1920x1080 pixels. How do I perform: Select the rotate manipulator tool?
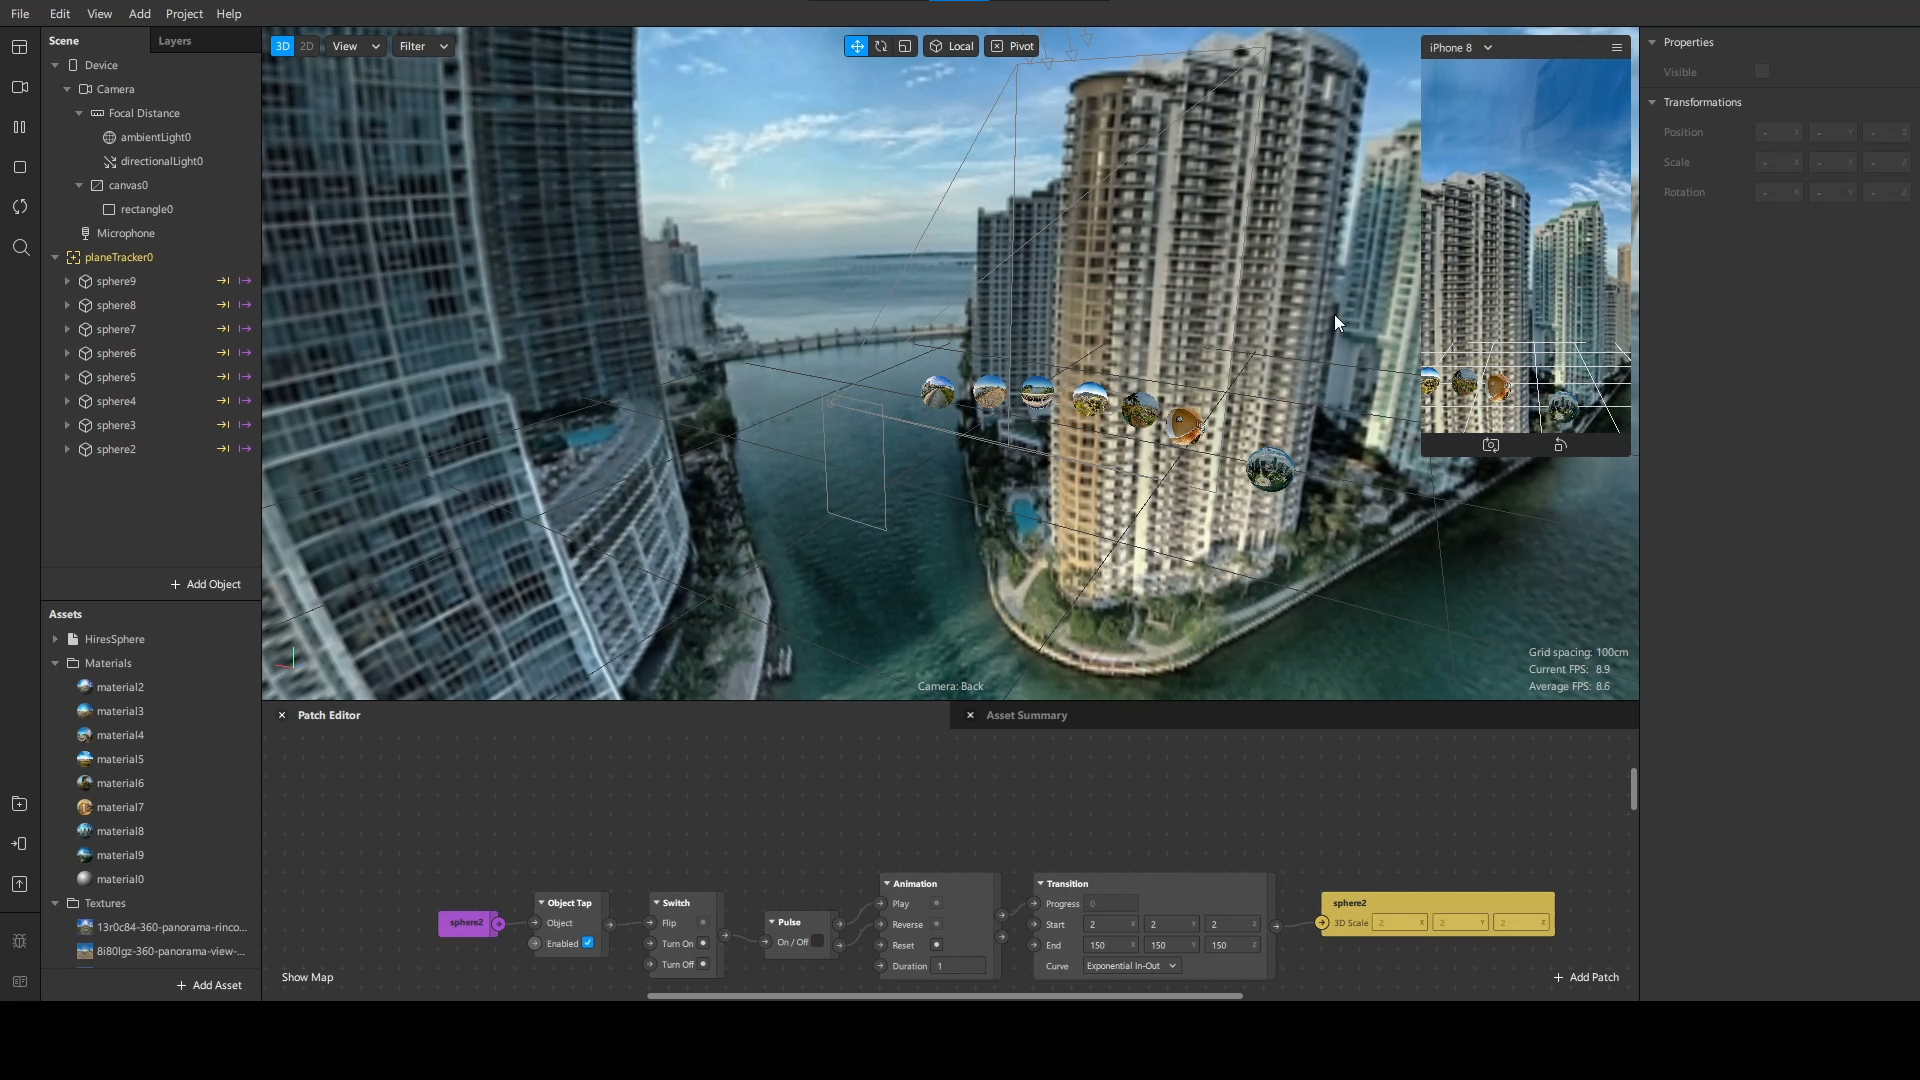(x=881, y=46)
